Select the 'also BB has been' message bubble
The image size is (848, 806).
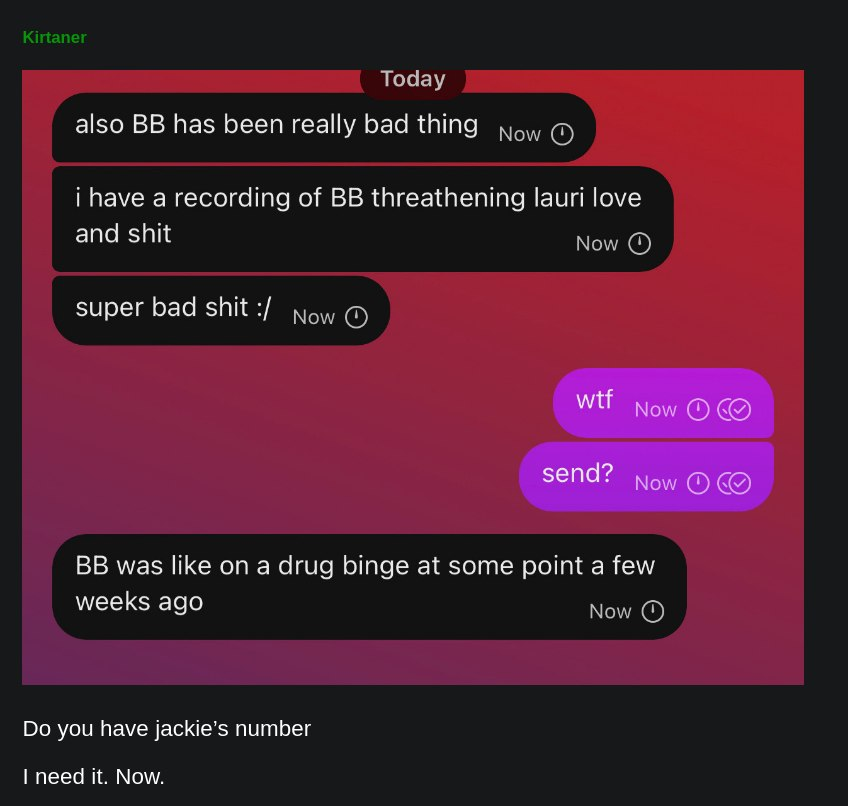point(323,127)
